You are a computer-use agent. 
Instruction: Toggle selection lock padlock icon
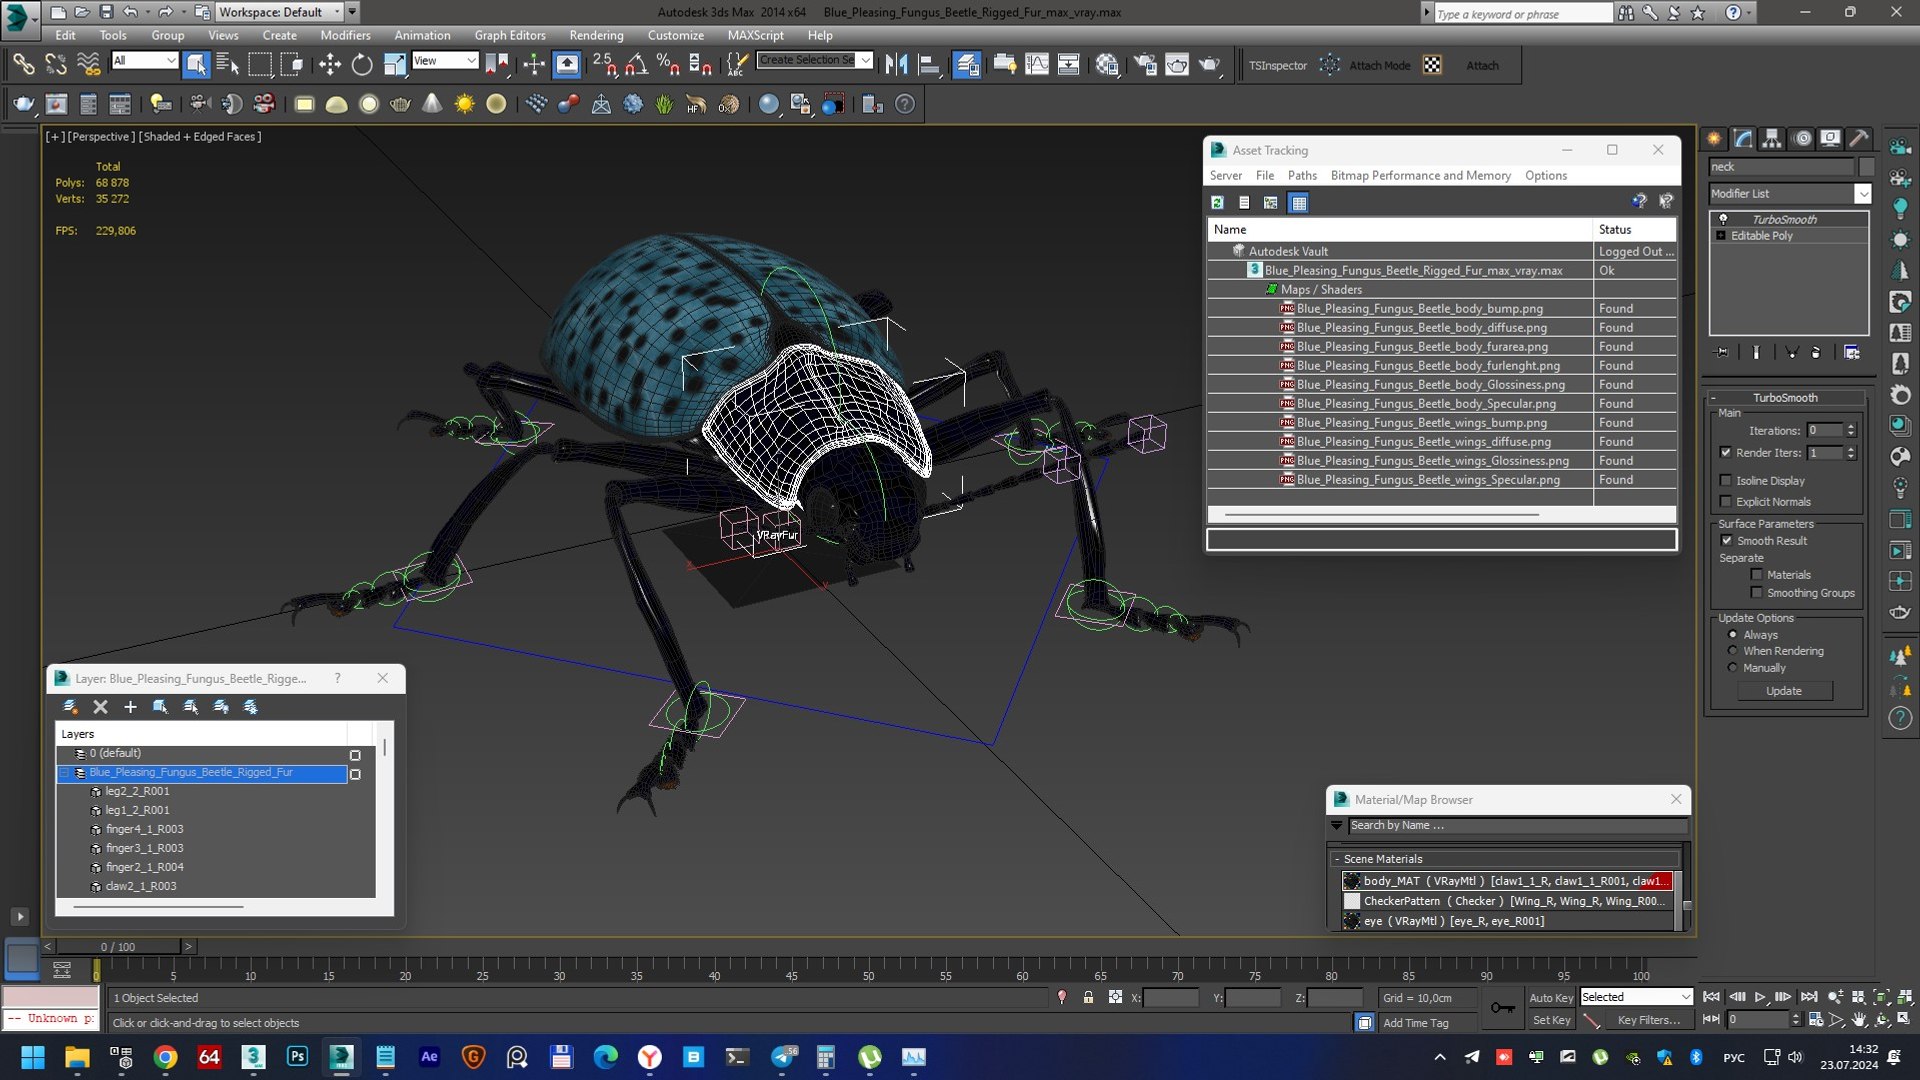pos(1088,997)
